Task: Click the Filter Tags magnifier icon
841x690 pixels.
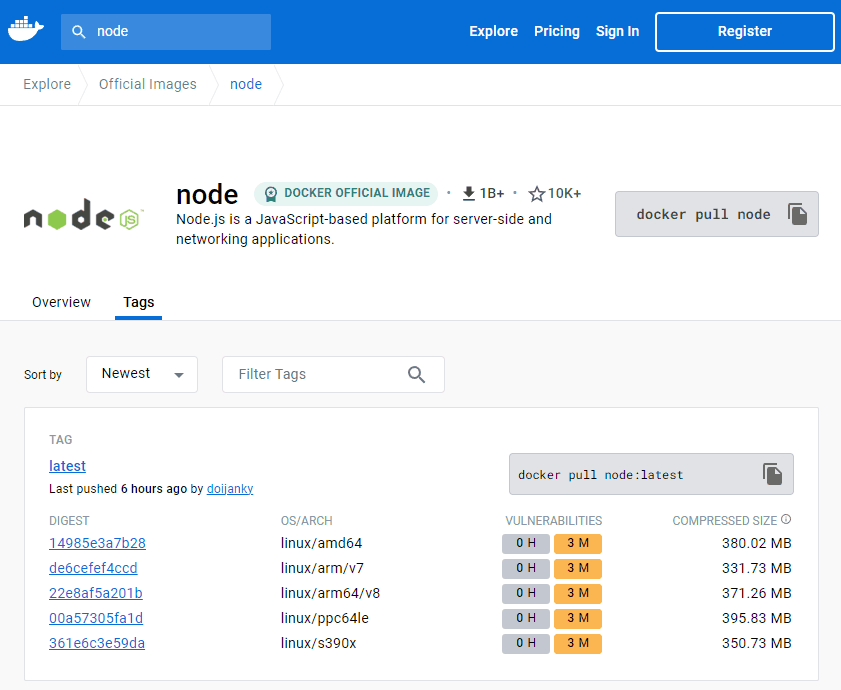Action: [417, 374]
